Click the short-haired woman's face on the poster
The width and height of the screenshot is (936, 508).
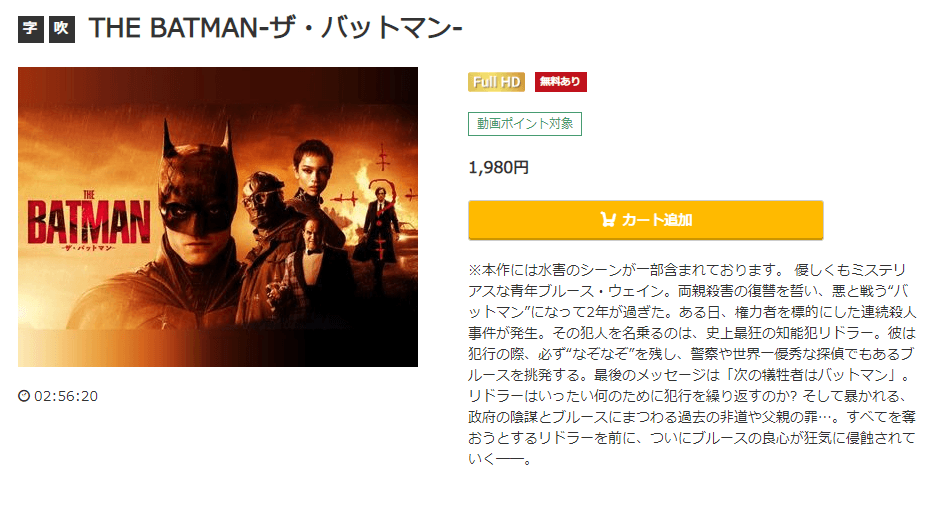[x=312, y=164]
